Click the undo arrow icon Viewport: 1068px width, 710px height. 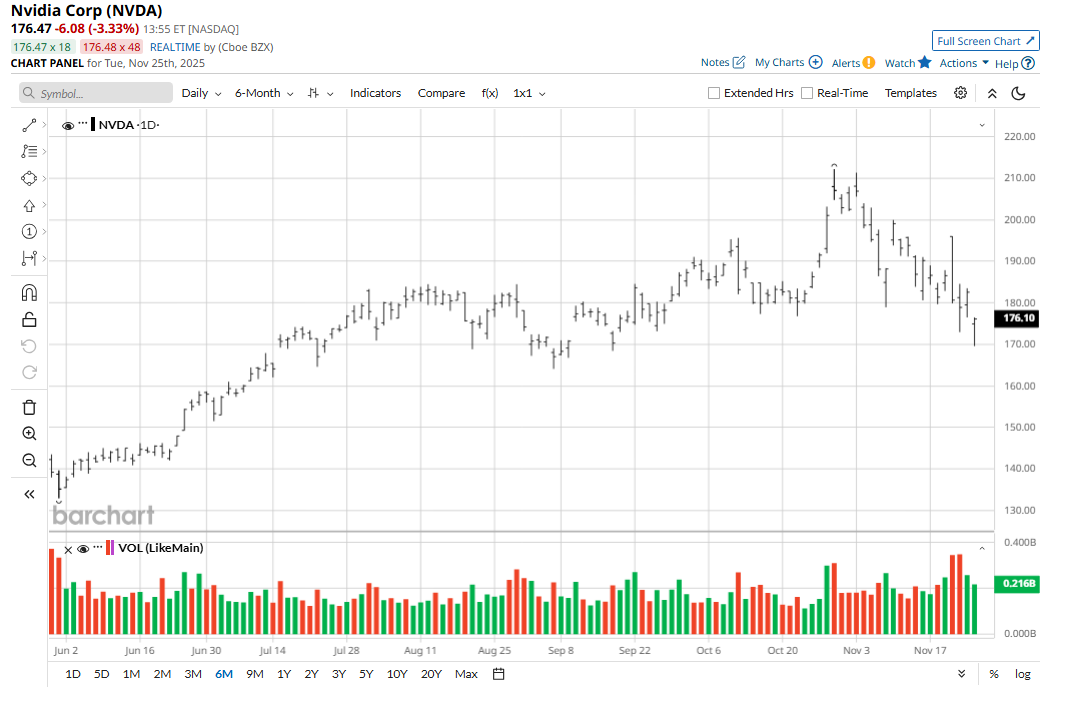point(29,346)
